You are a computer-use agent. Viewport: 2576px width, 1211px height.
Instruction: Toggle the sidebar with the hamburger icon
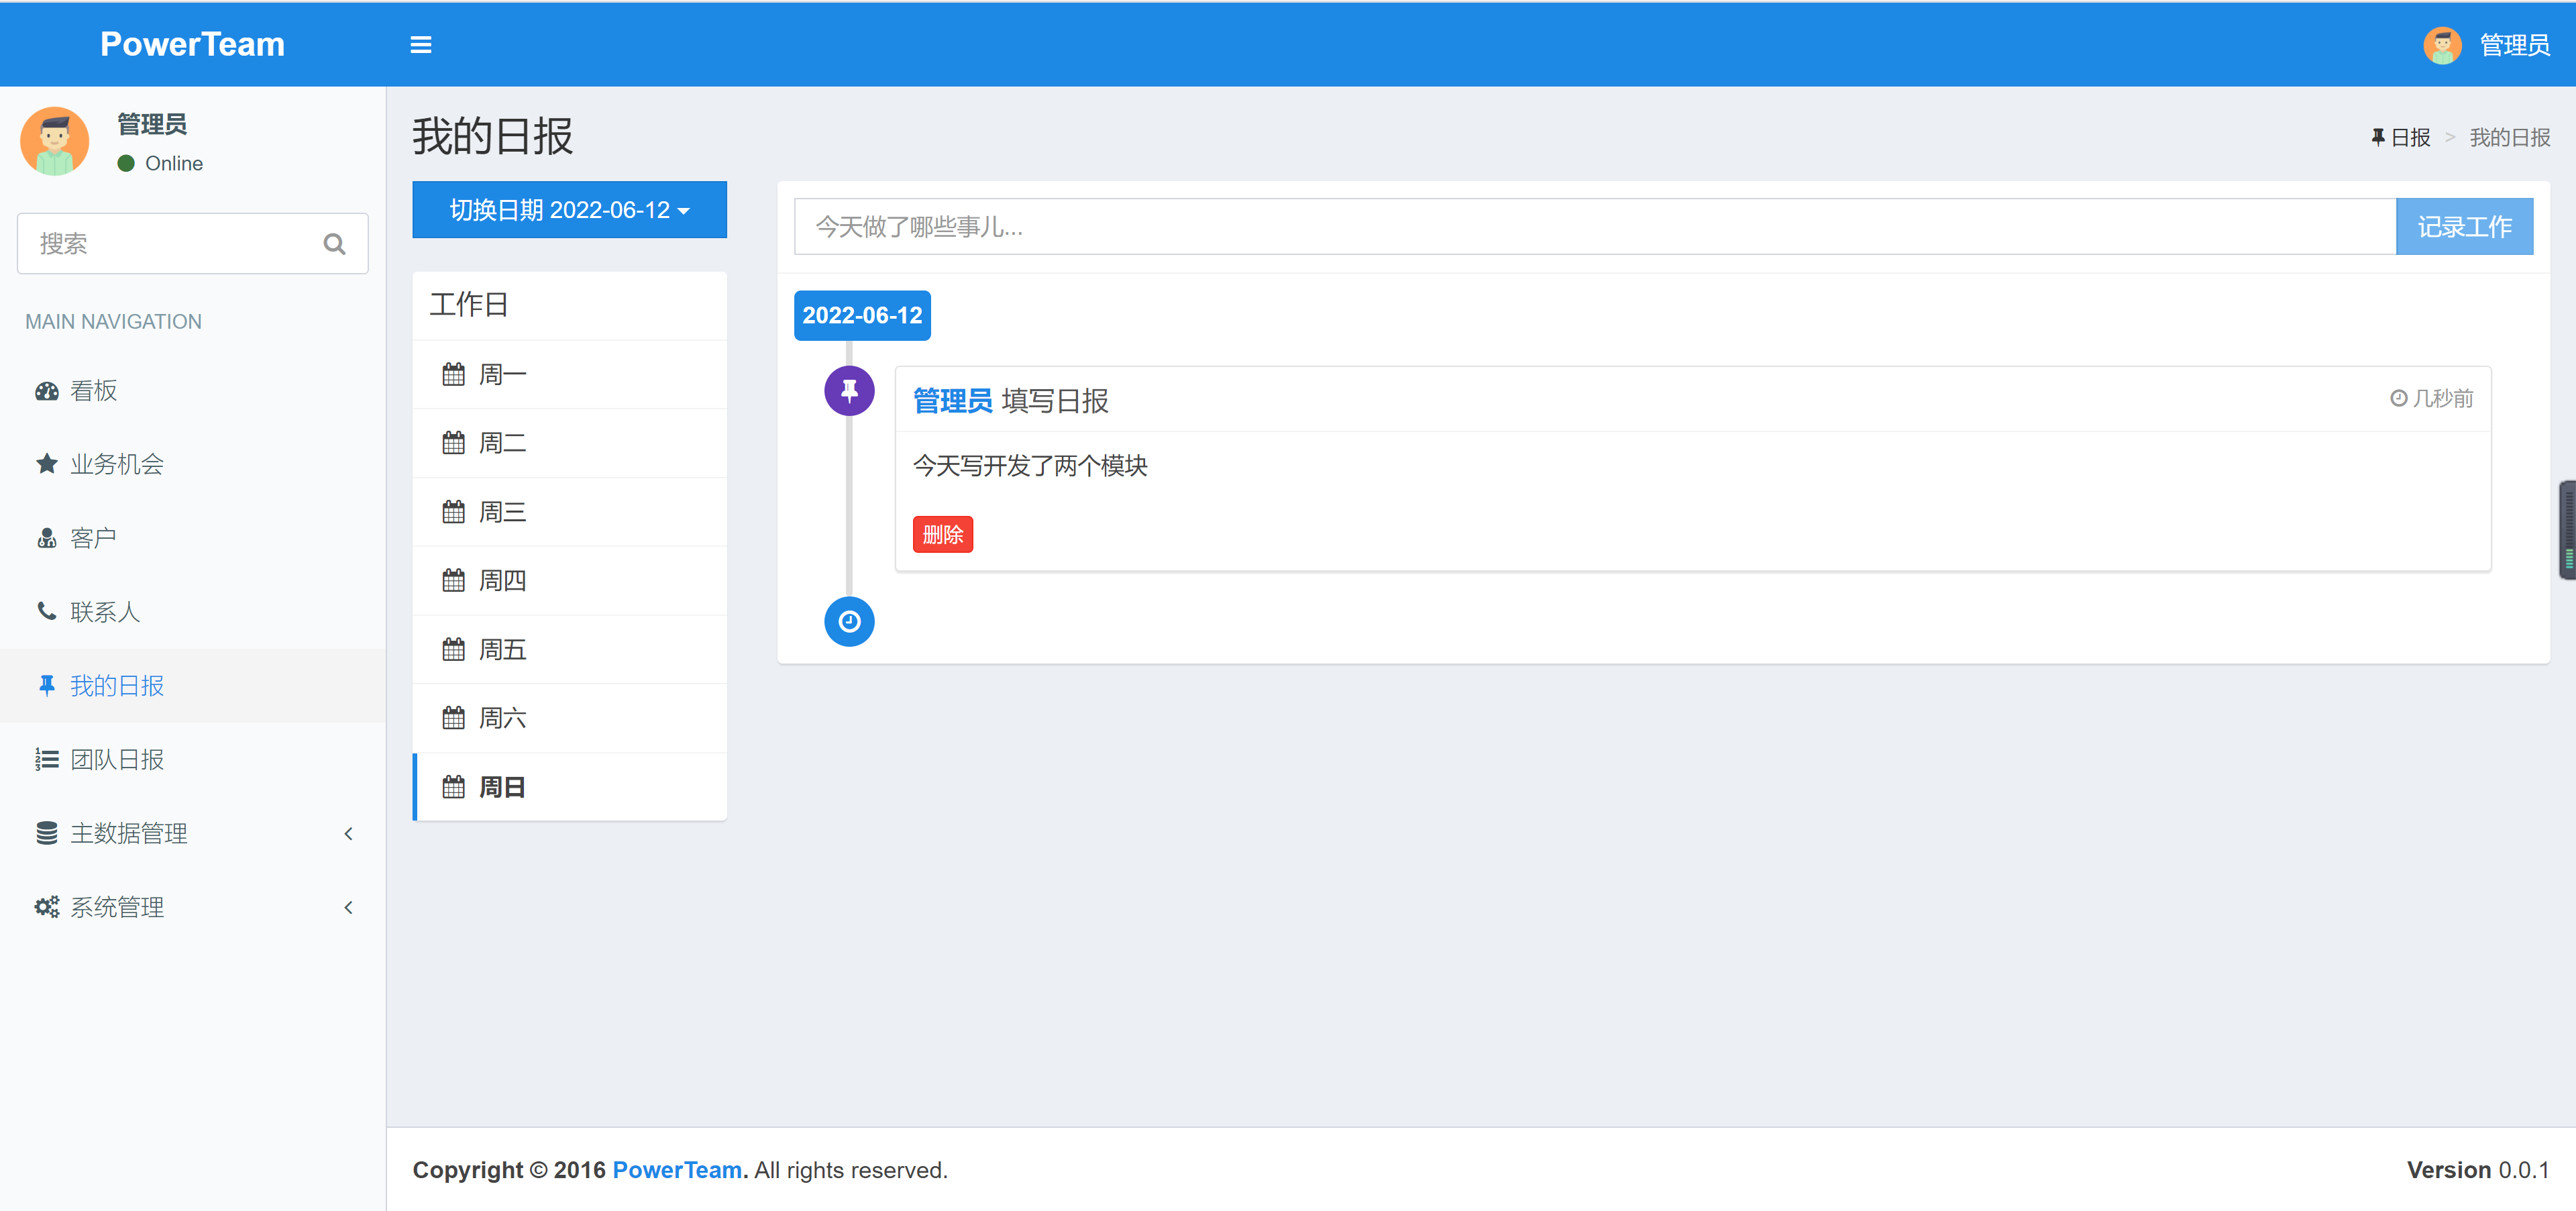[421, 44]
